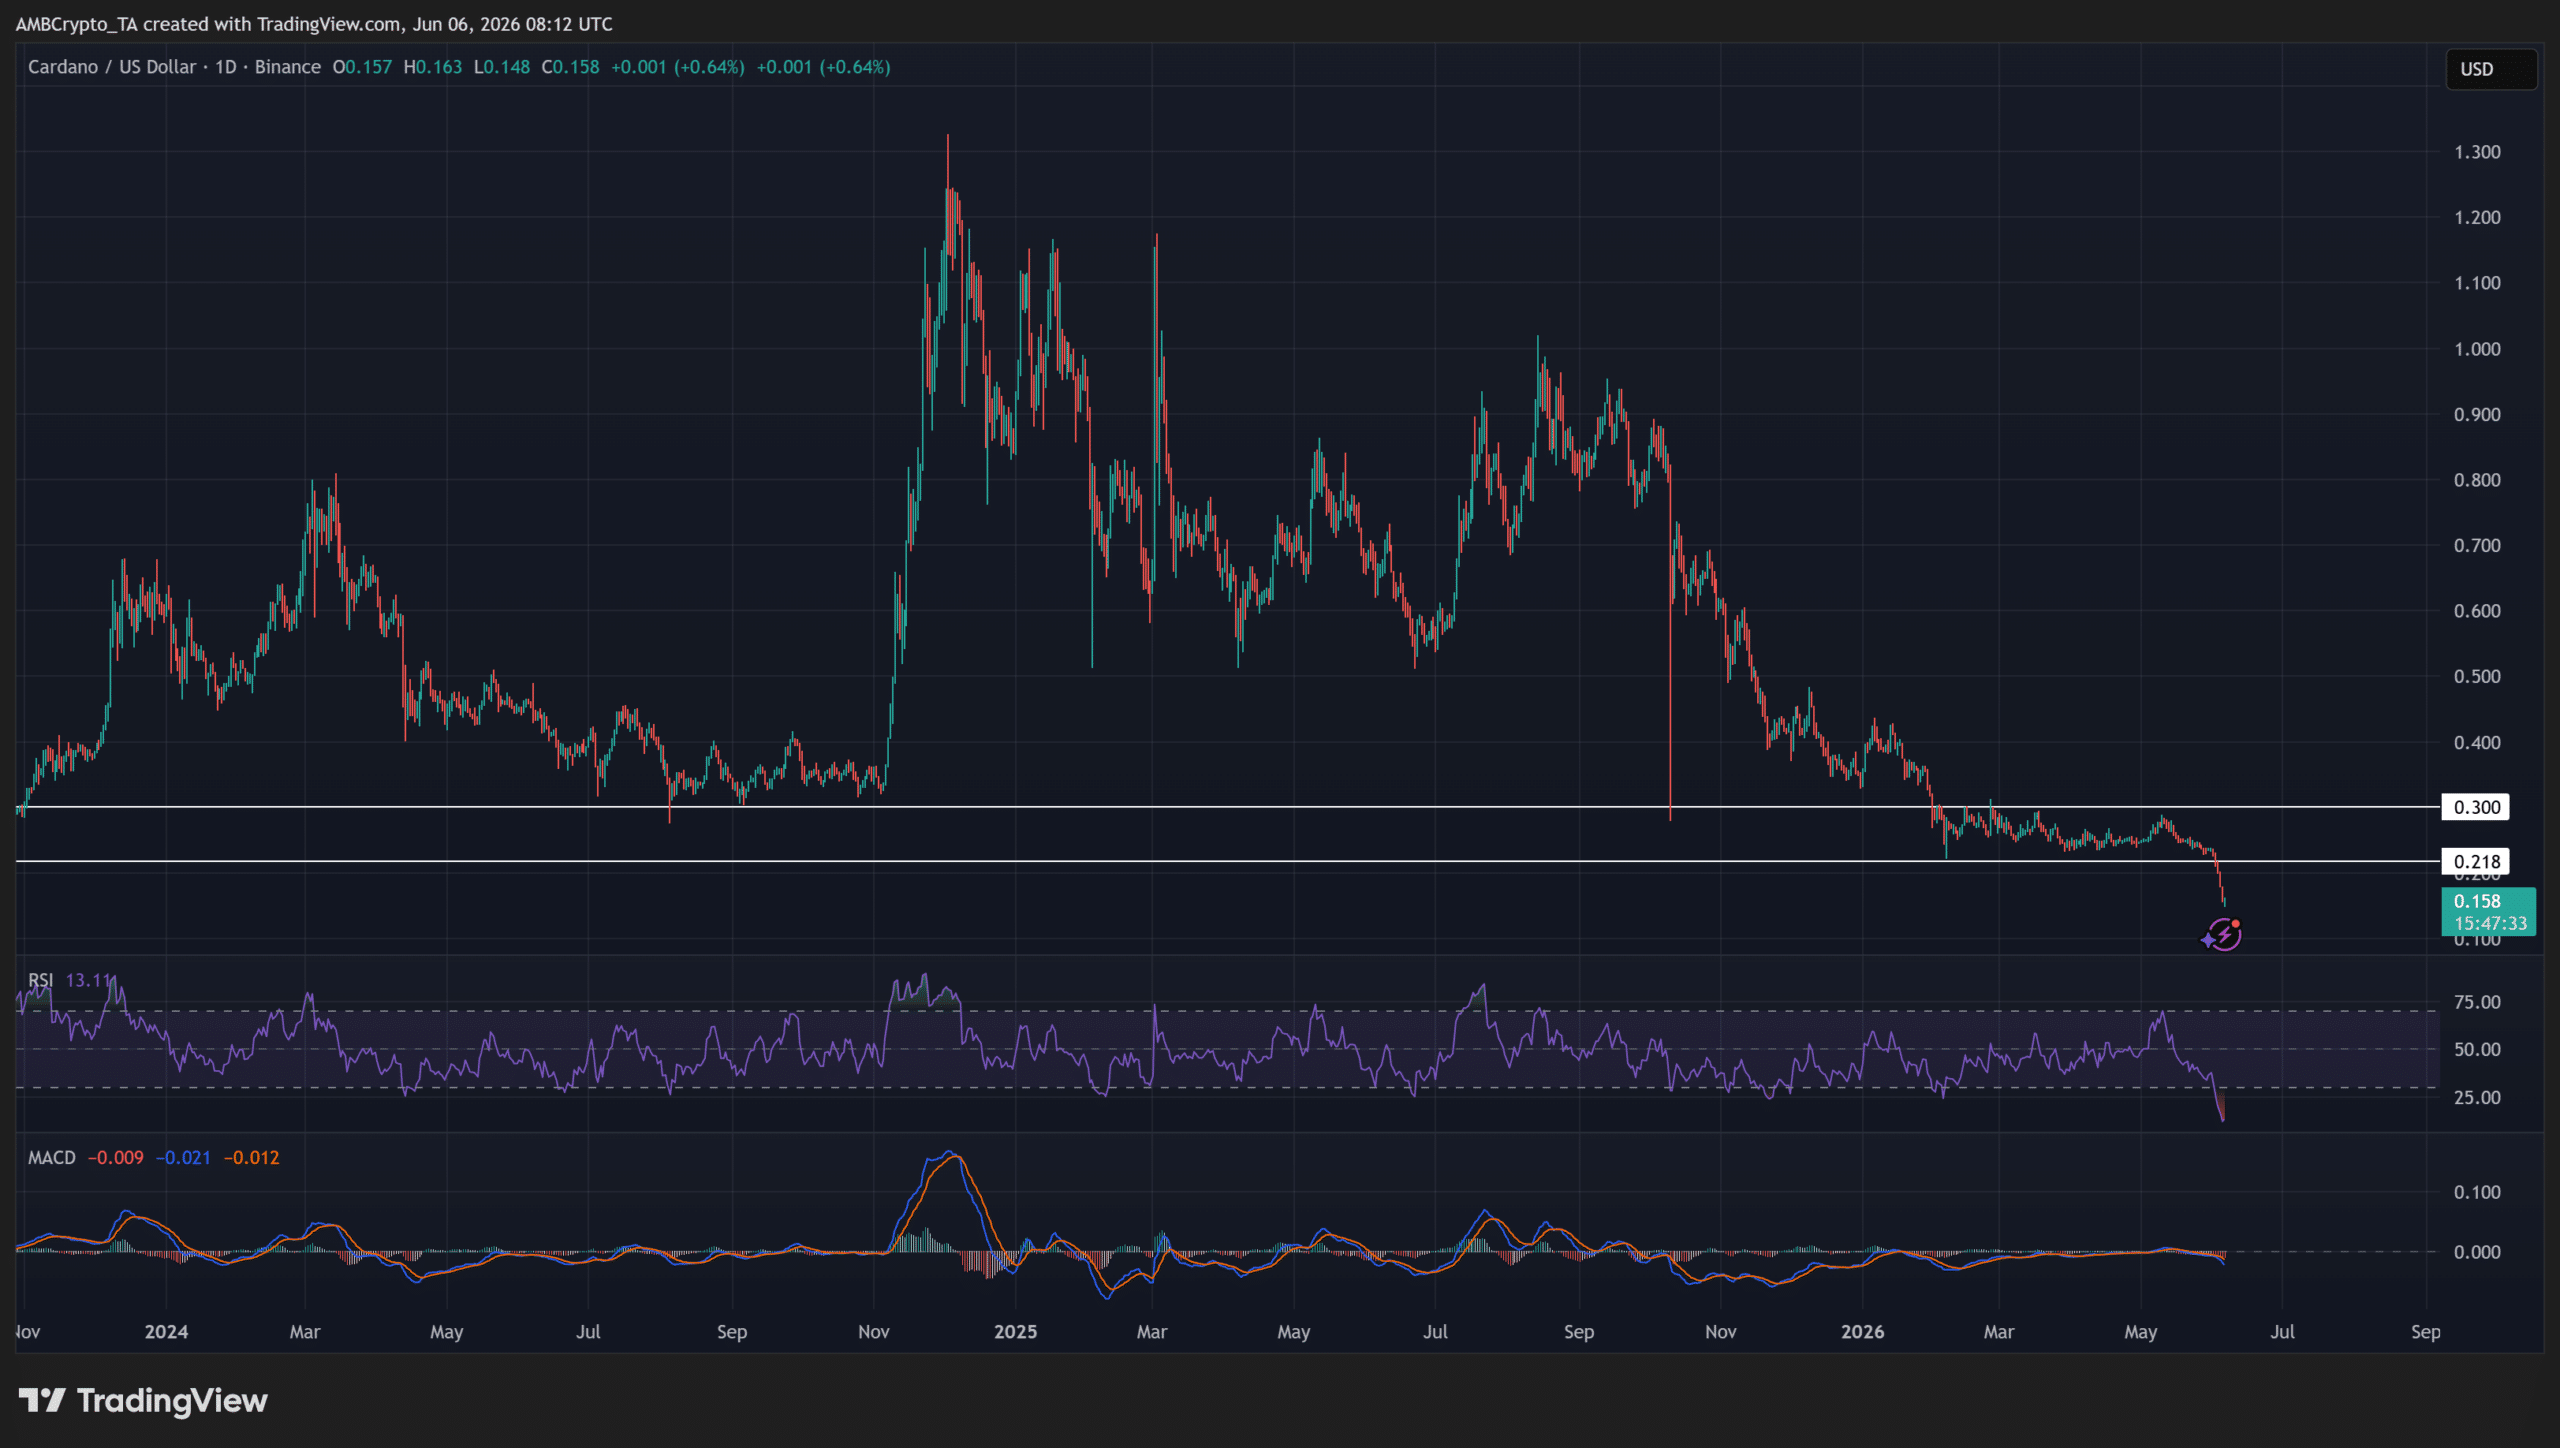Screen dimensions: 2560x1448
Task: Click the 1.300 price axis label
Action: [x=2477, y=152]
